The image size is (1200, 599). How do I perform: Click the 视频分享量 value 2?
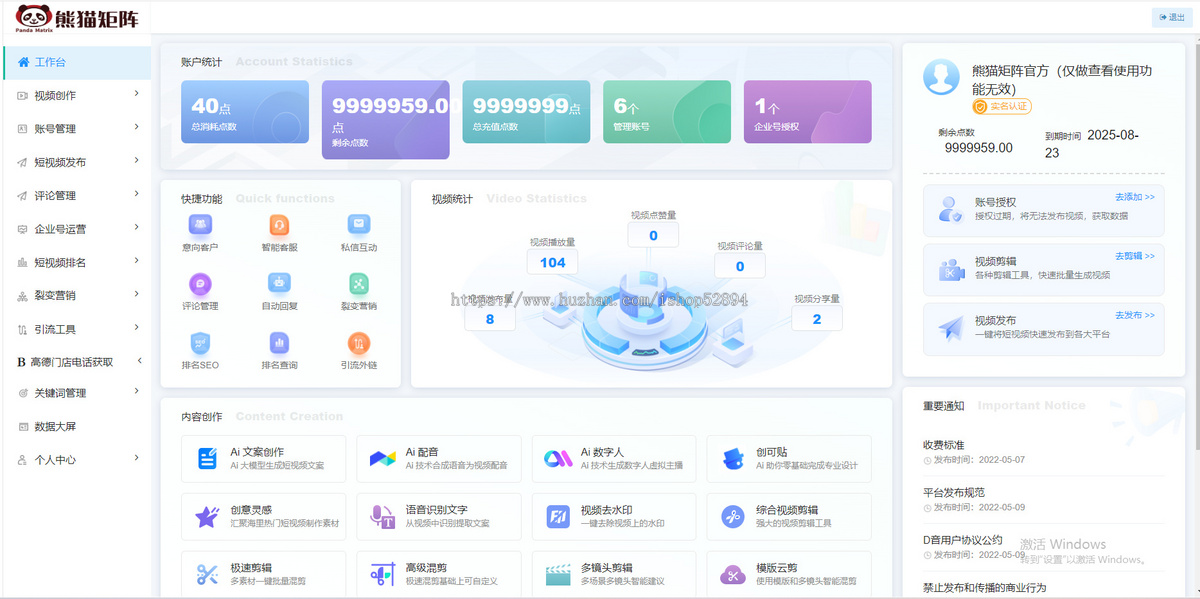817,318
